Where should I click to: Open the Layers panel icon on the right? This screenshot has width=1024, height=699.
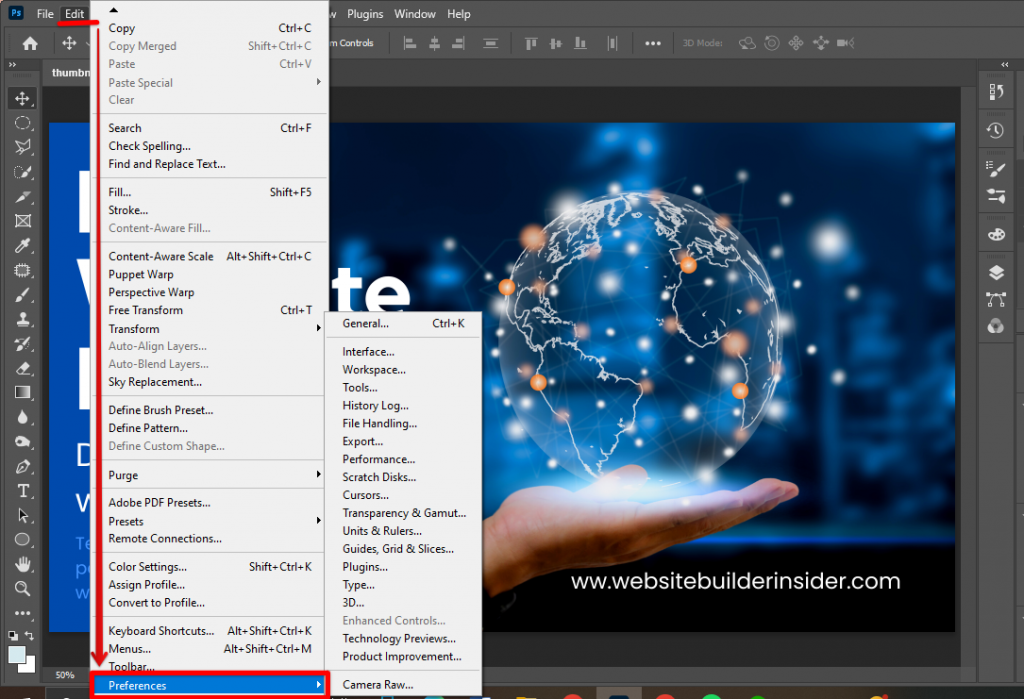point(996,271)
